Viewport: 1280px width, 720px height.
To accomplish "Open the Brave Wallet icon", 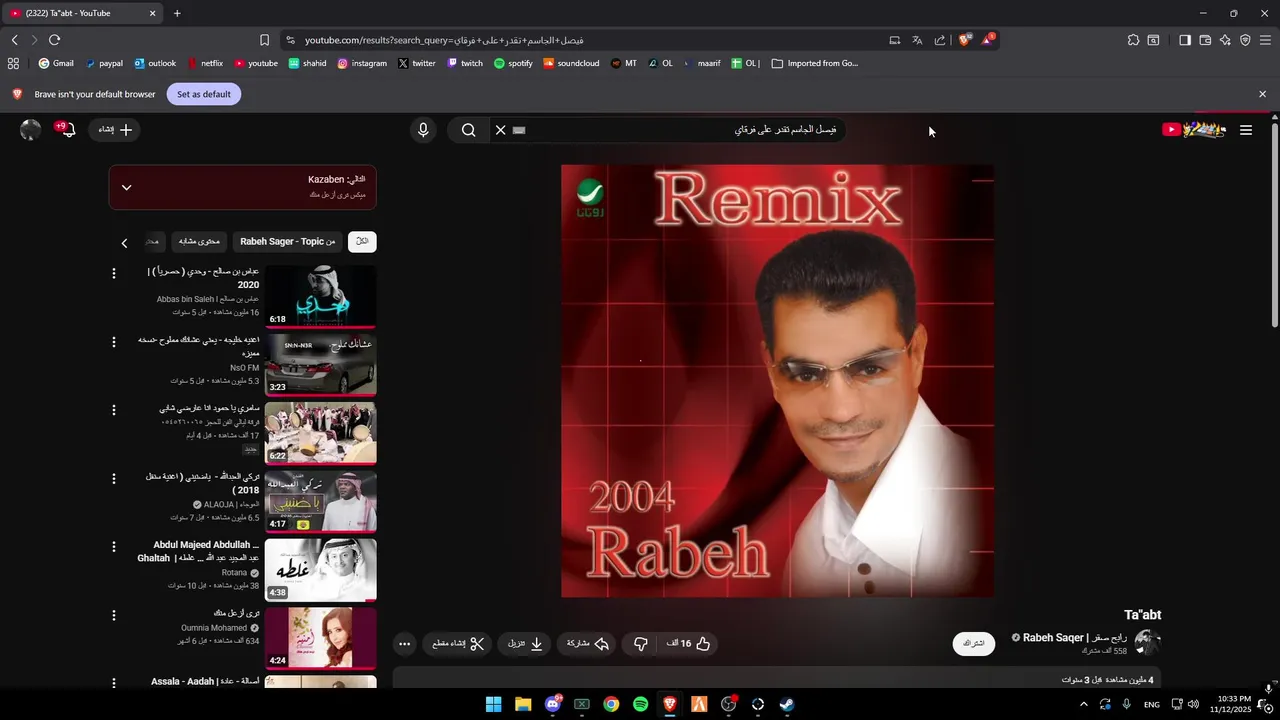I will (1205, 40).
